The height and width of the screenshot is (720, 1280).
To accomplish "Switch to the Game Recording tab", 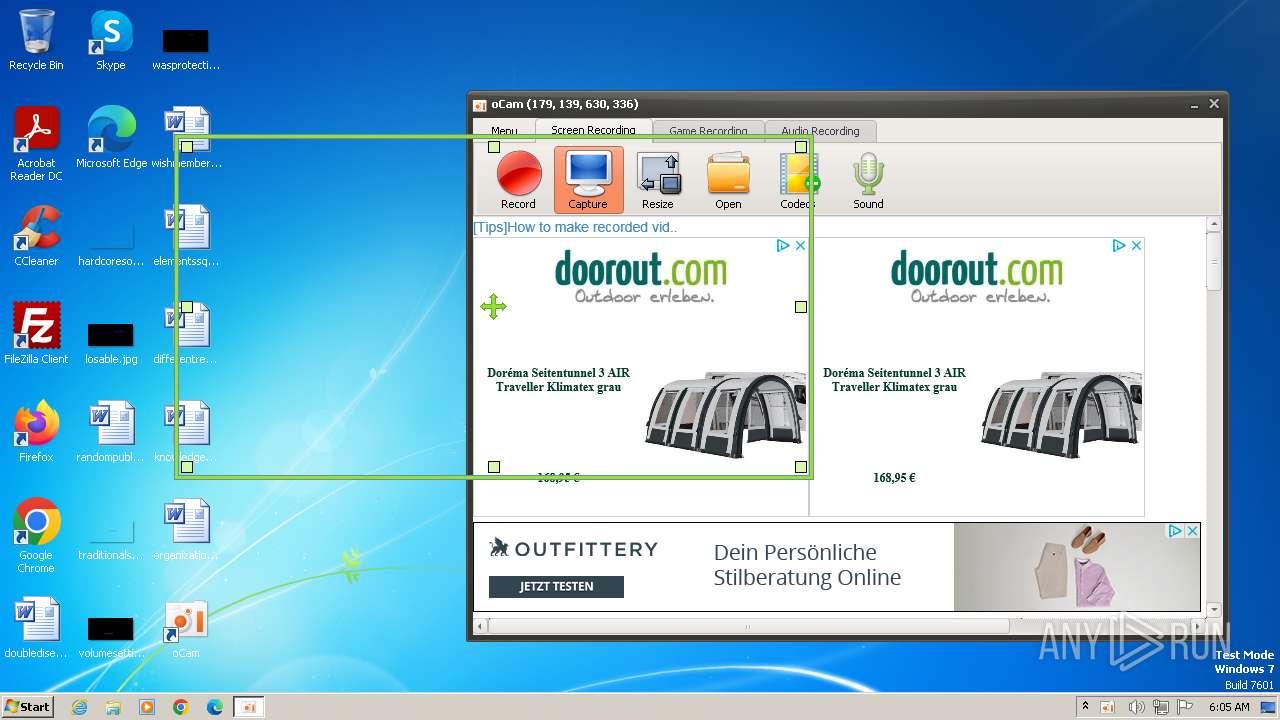I will (x=708, y=131).
